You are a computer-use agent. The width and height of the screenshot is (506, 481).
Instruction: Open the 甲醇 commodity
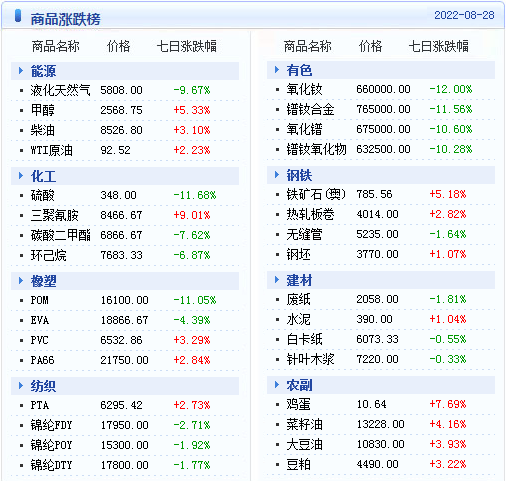42,110
